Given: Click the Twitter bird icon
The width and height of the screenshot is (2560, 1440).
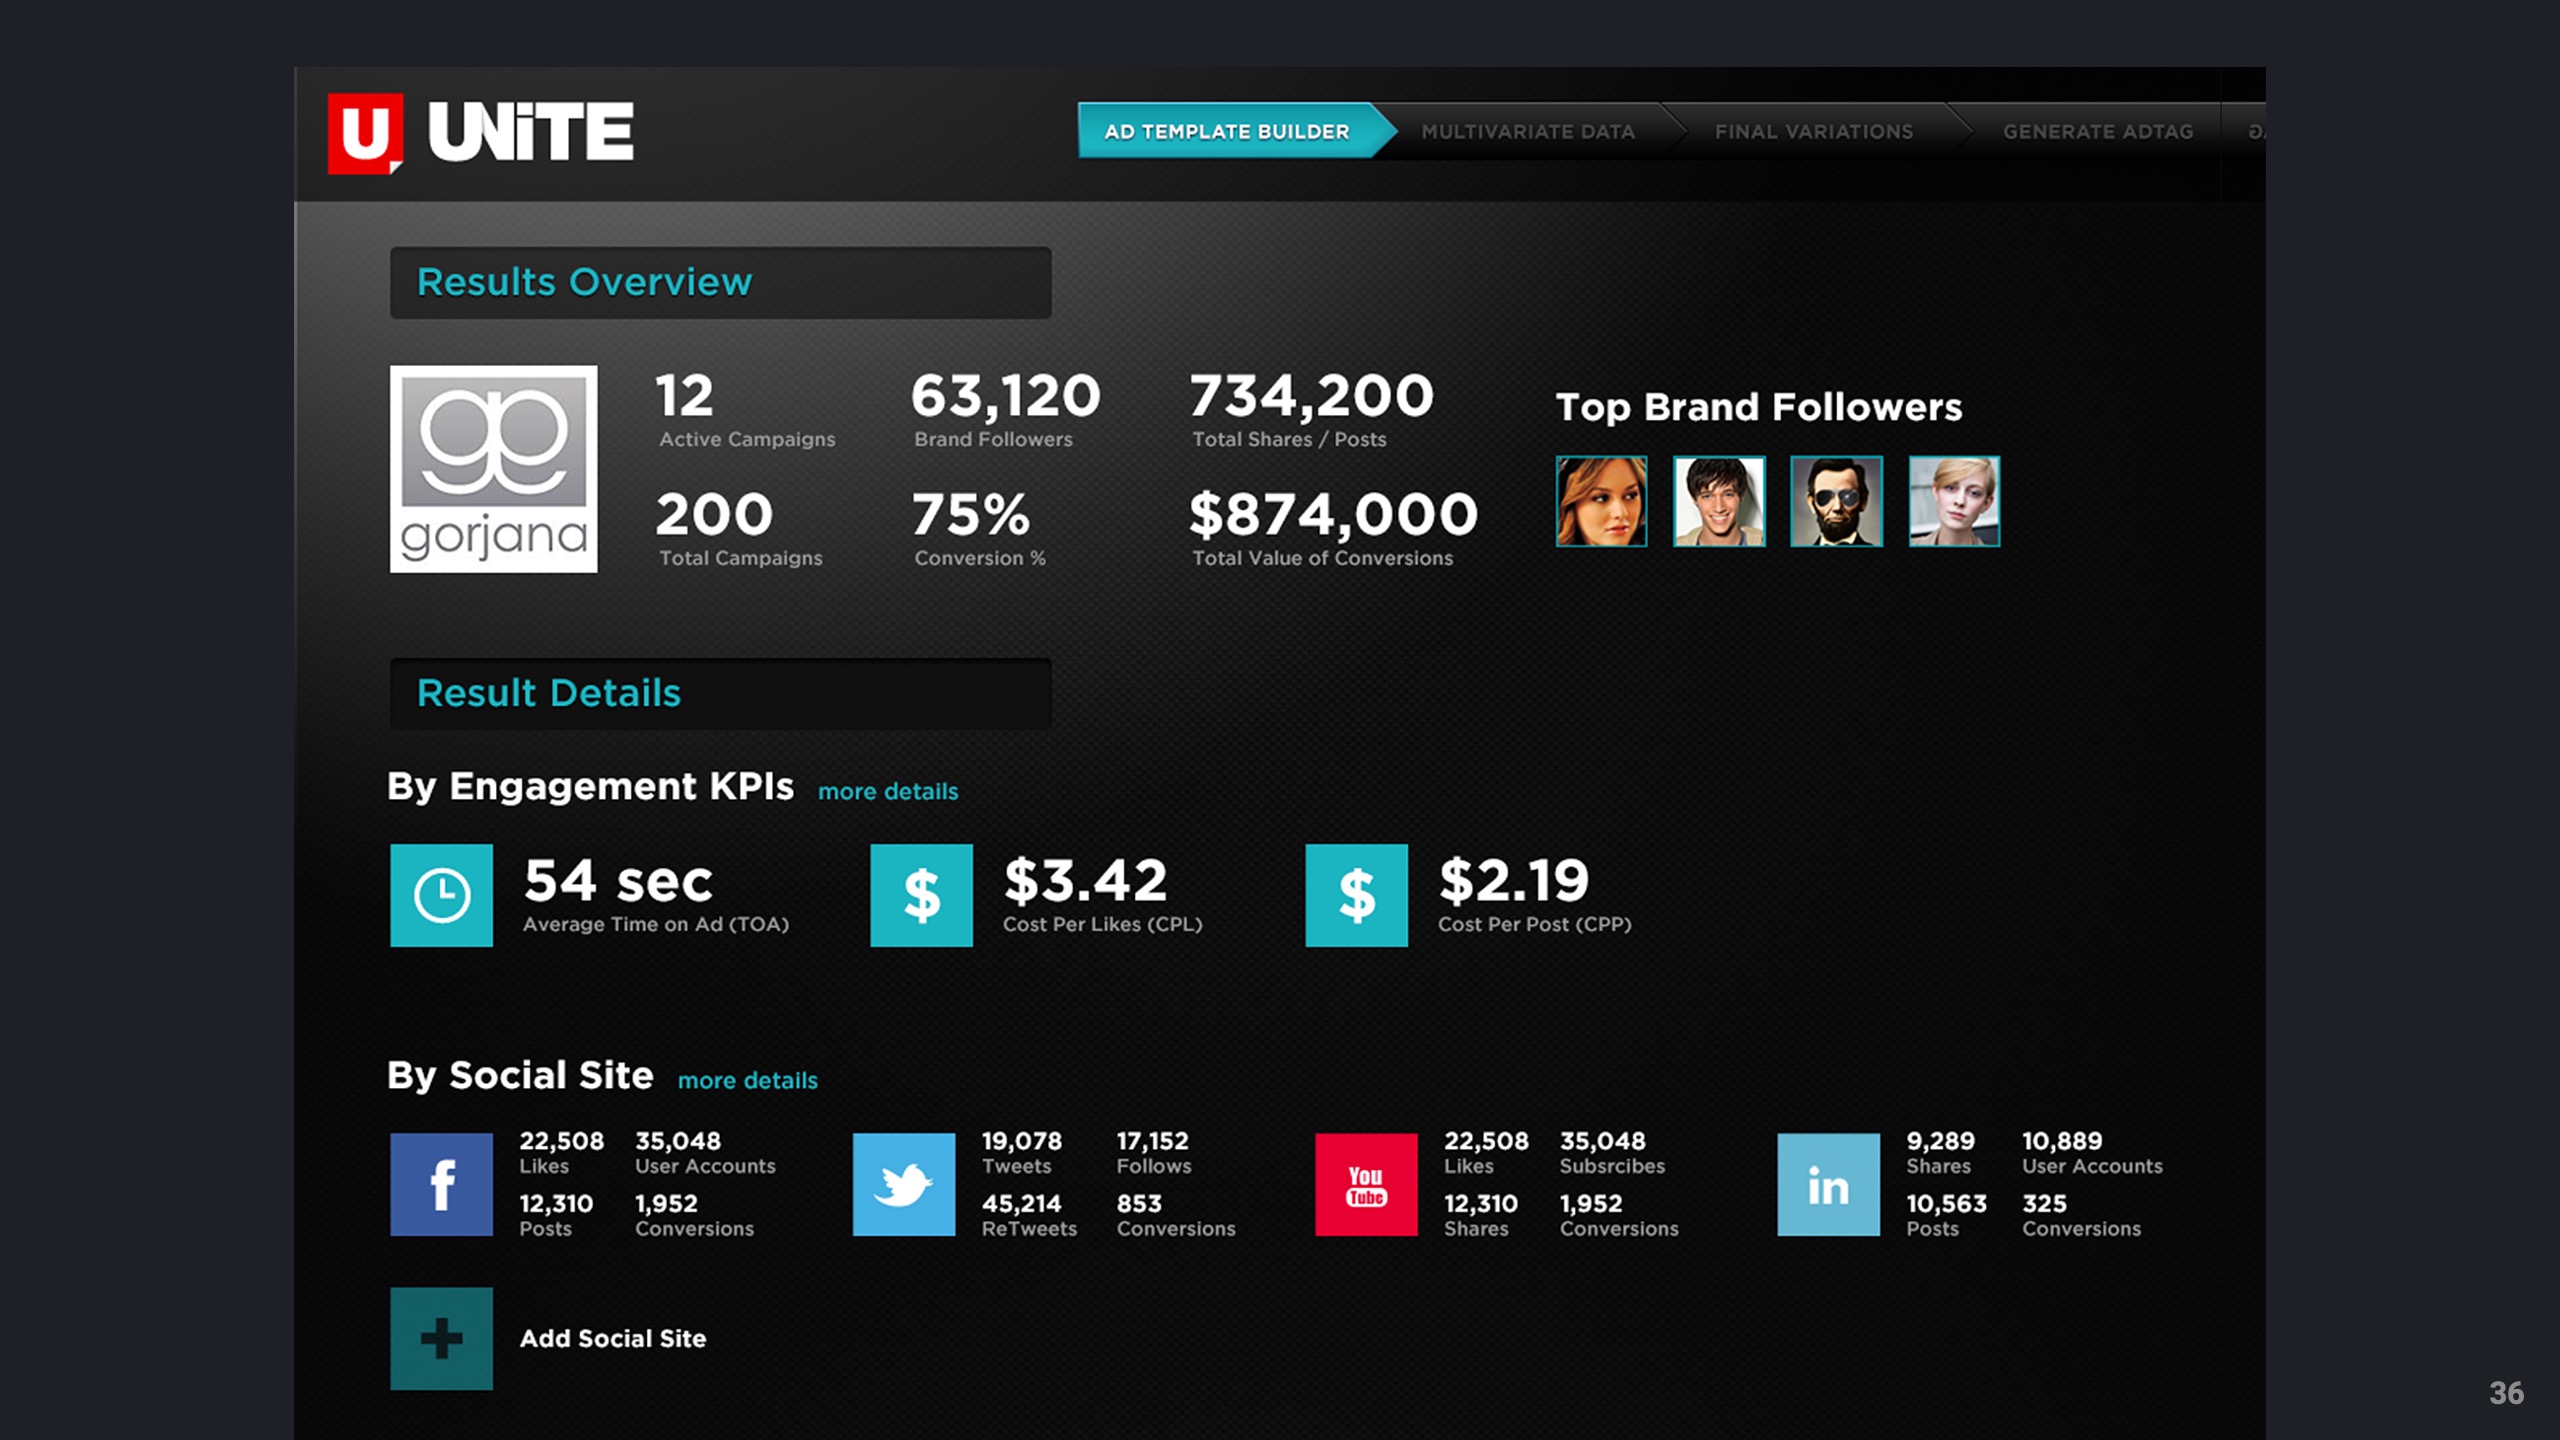Looking at the screenshot, I should coord(903,1184).
